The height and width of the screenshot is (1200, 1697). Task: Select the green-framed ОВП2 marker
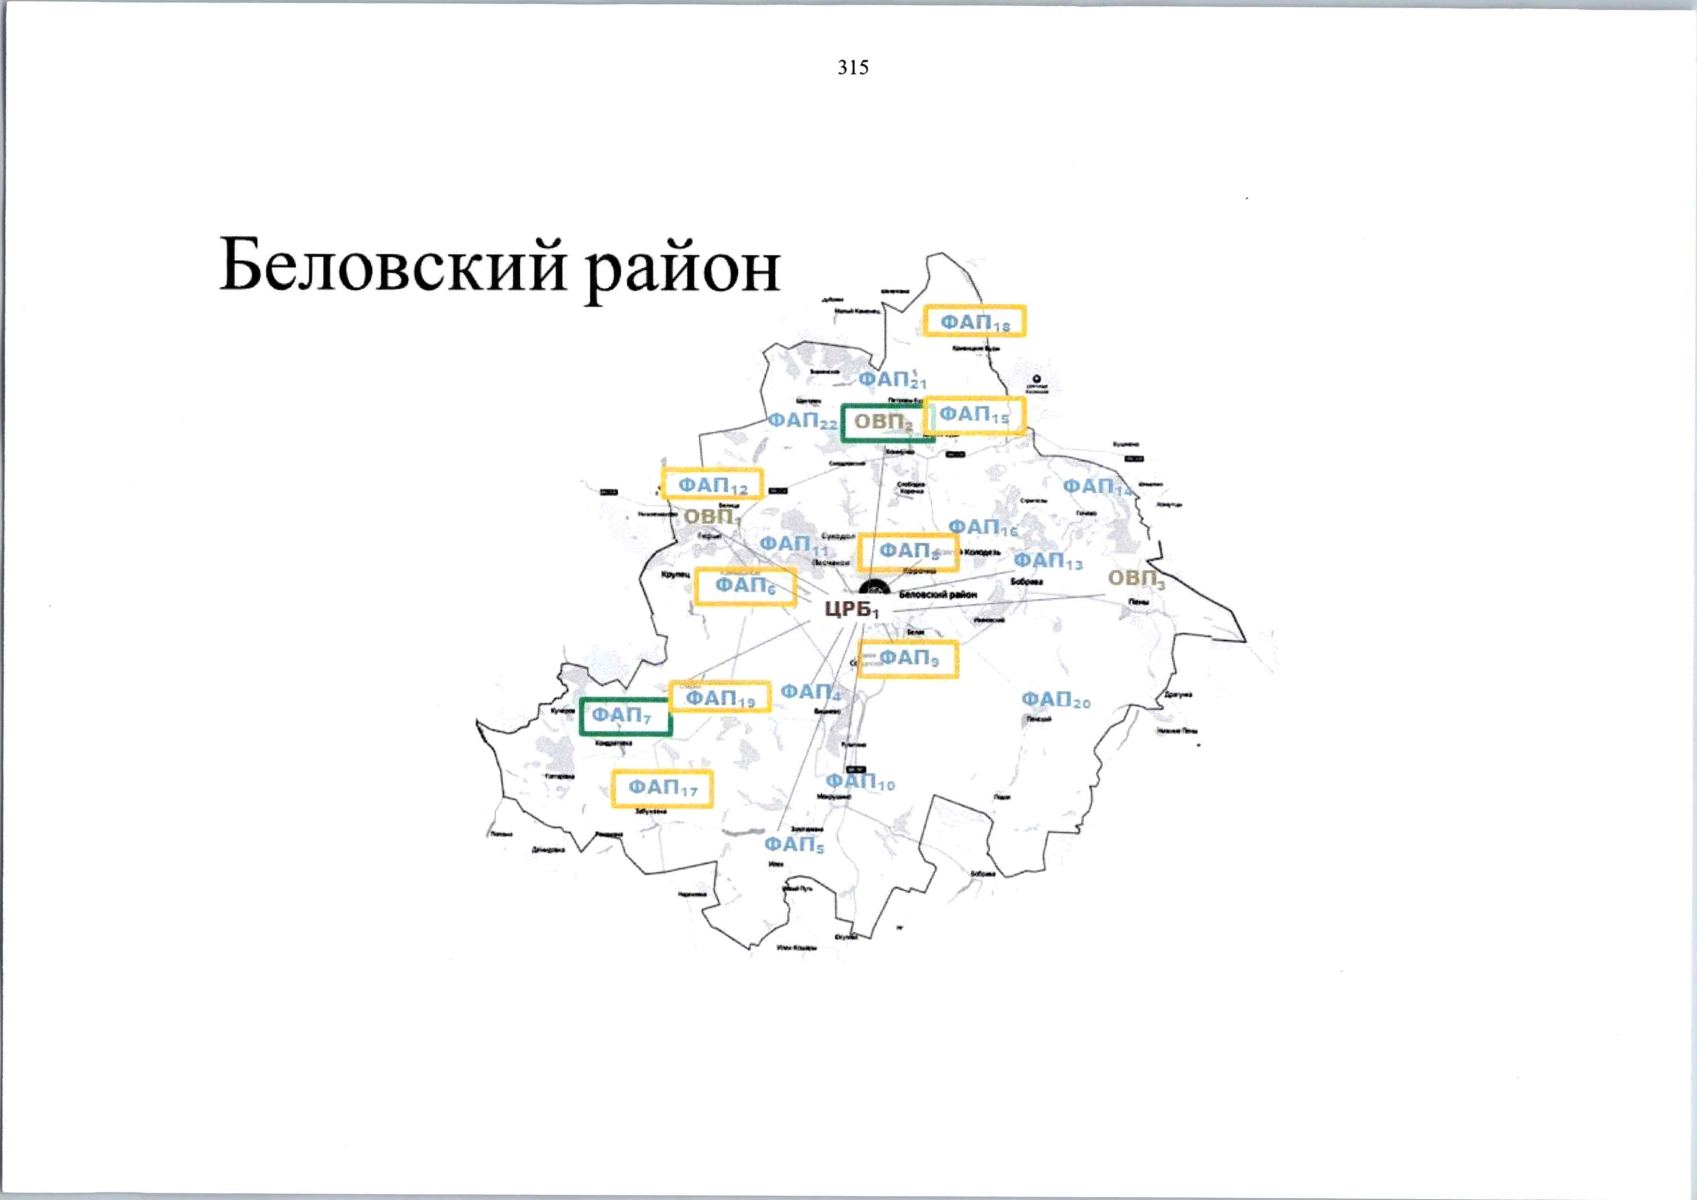click(x=882, y=423)
